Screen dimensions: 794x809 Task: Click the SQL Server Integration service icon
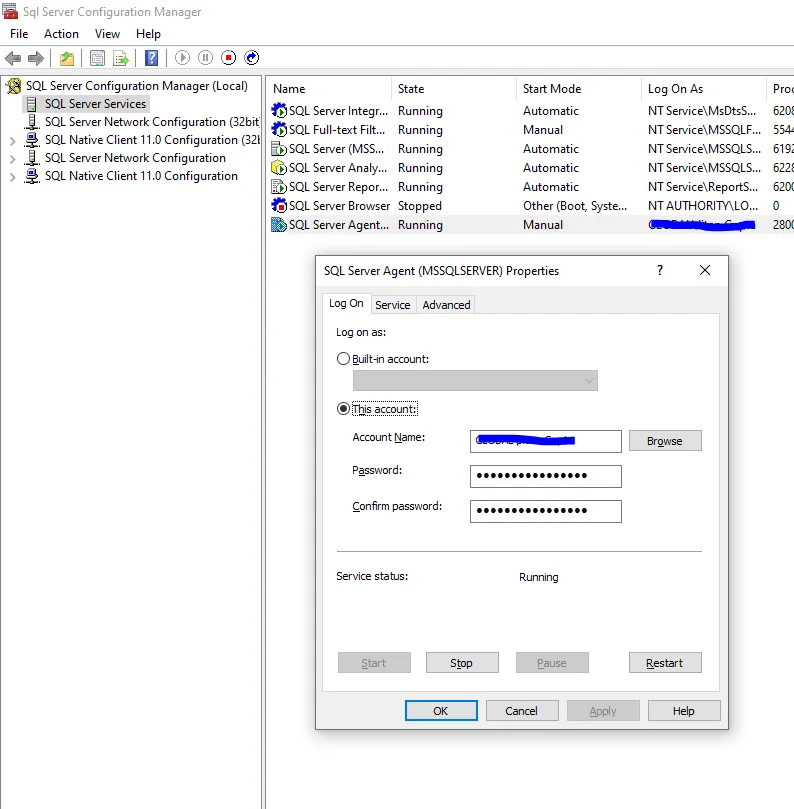tap(279, 110)
